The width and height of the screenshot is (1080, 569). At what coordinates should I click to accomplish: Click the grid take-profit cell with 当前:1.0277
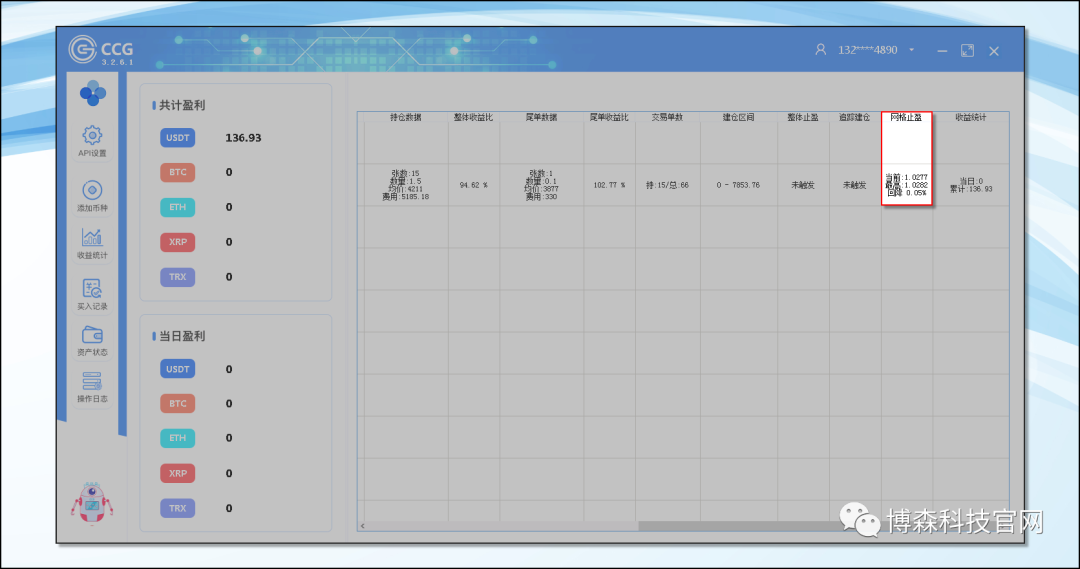click(906, 185)
